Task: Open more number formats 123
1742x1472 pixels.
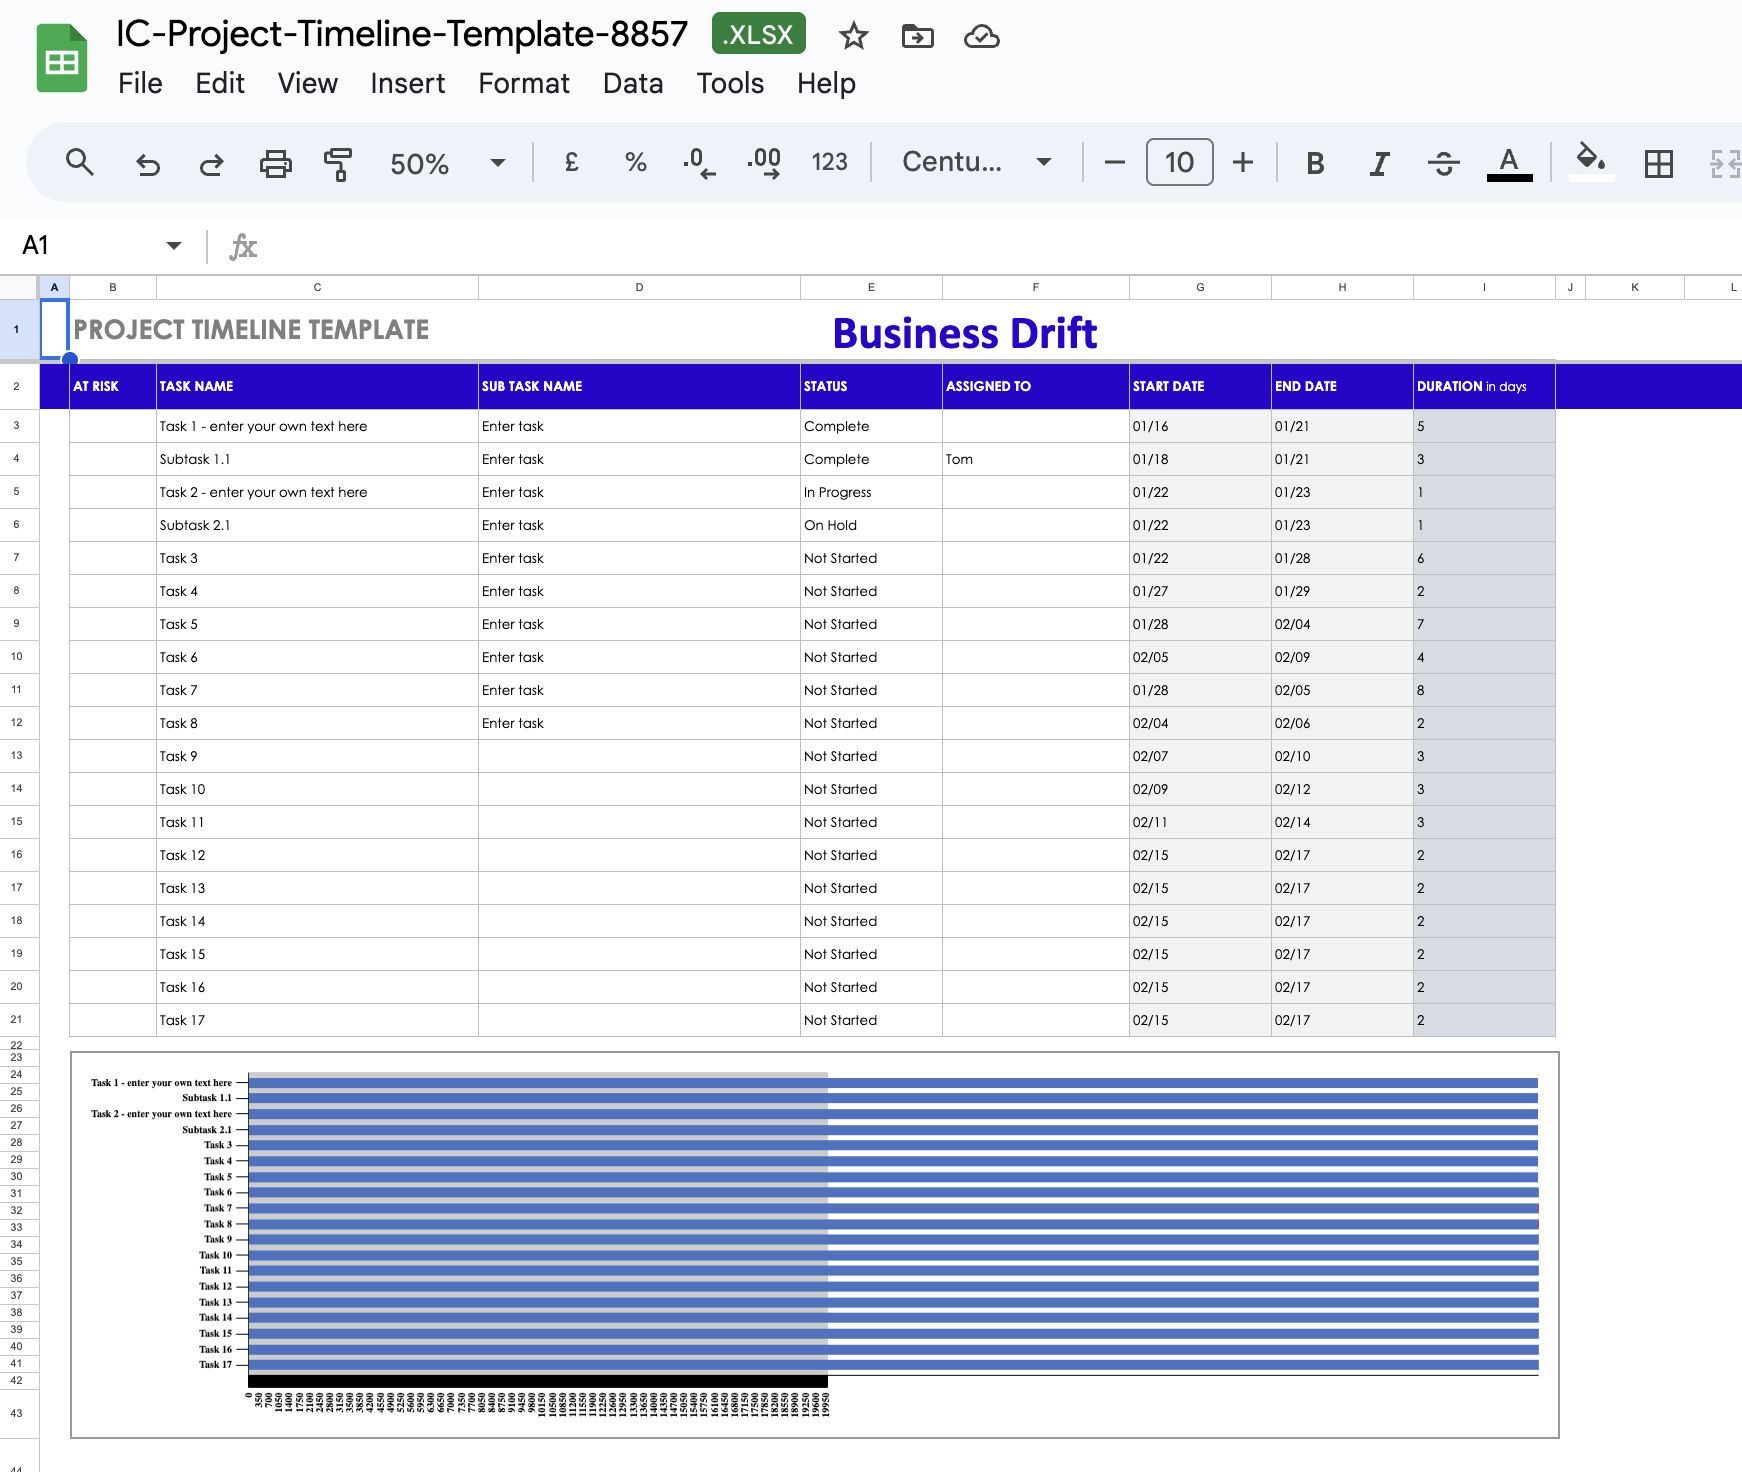Action: click(829, 162)
